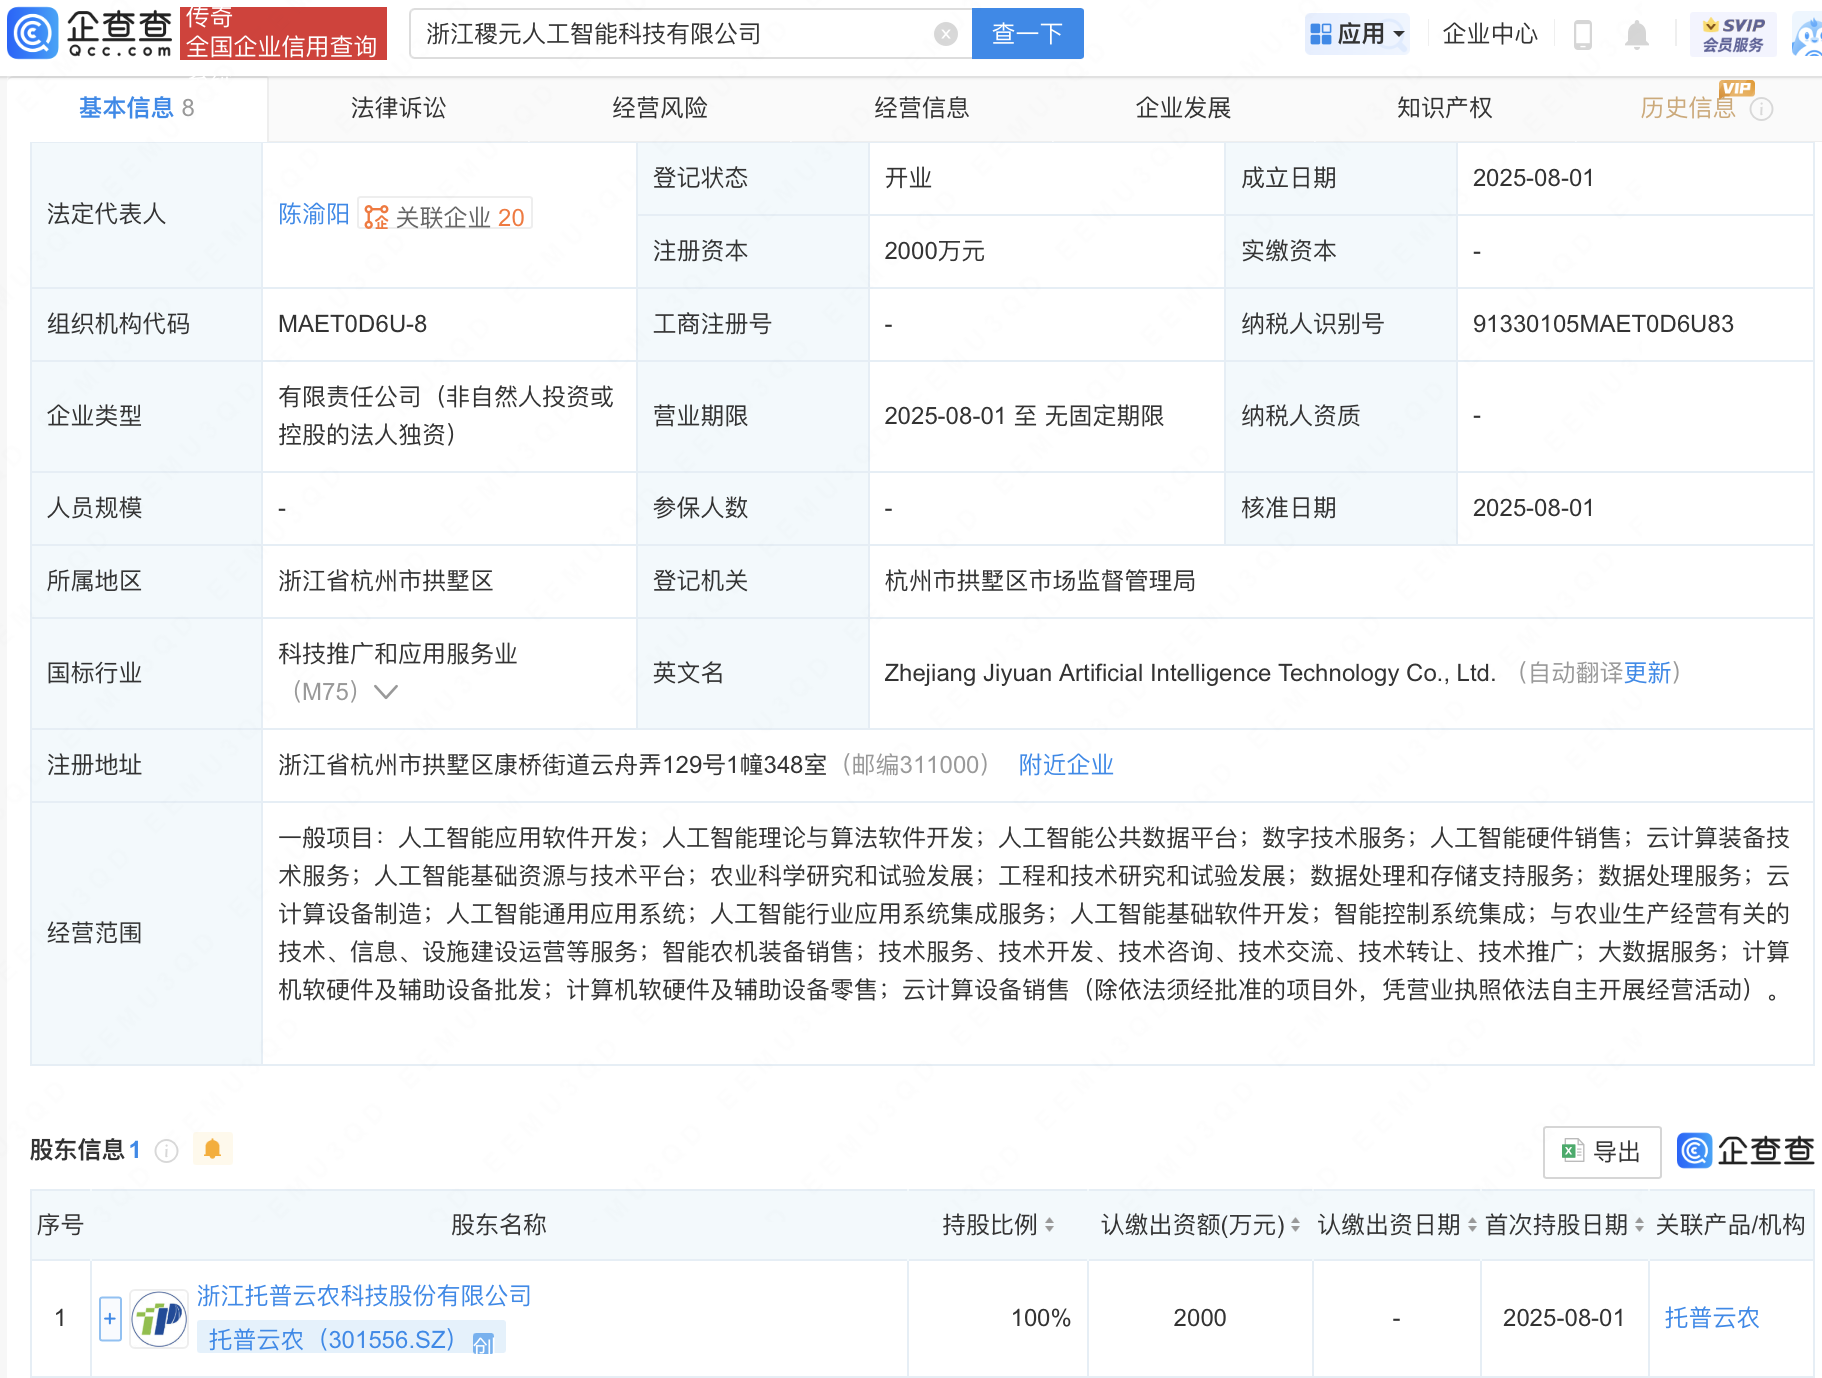Click the mobile app icon in top bar
The height and width of the screenshot is (1378, 1822).
point(1583,33)
